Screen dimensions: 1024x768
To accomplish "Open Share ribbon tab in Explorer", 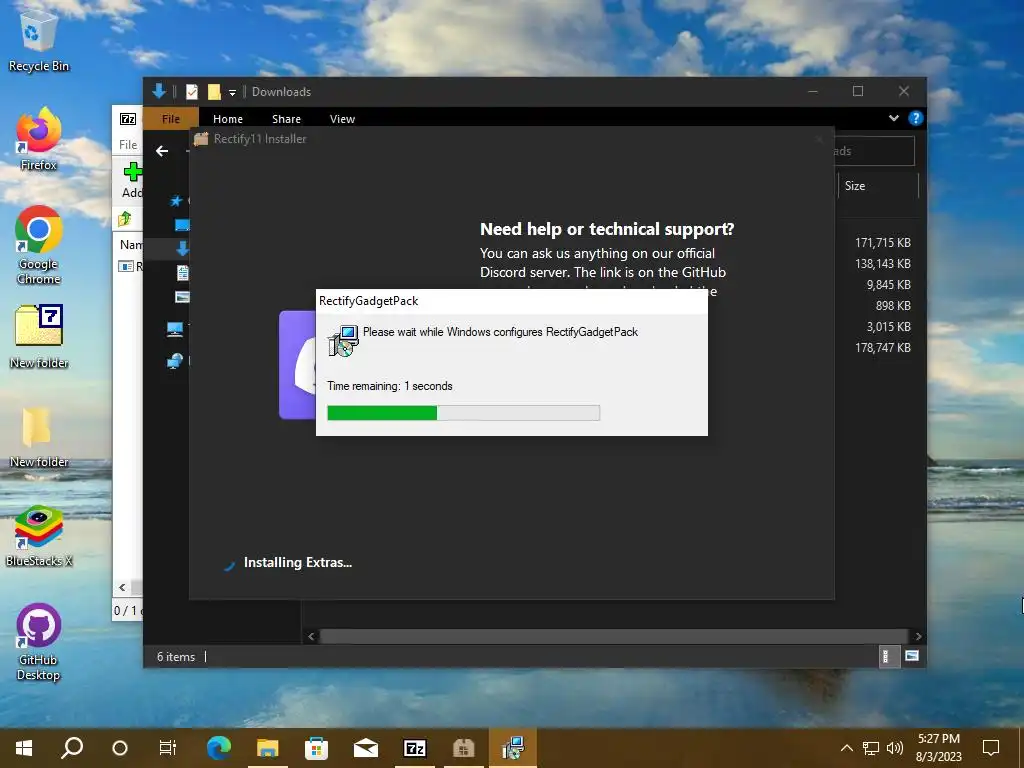I will point(286,119).
